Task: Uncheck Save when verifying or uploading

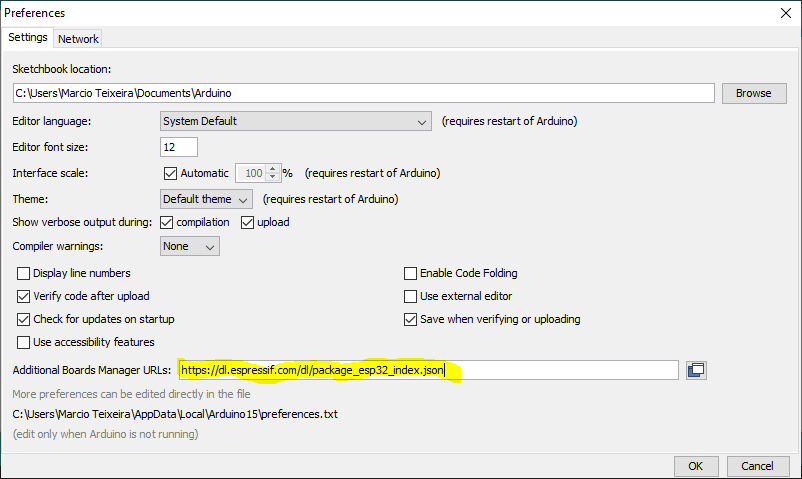Action: coord(410,319)
